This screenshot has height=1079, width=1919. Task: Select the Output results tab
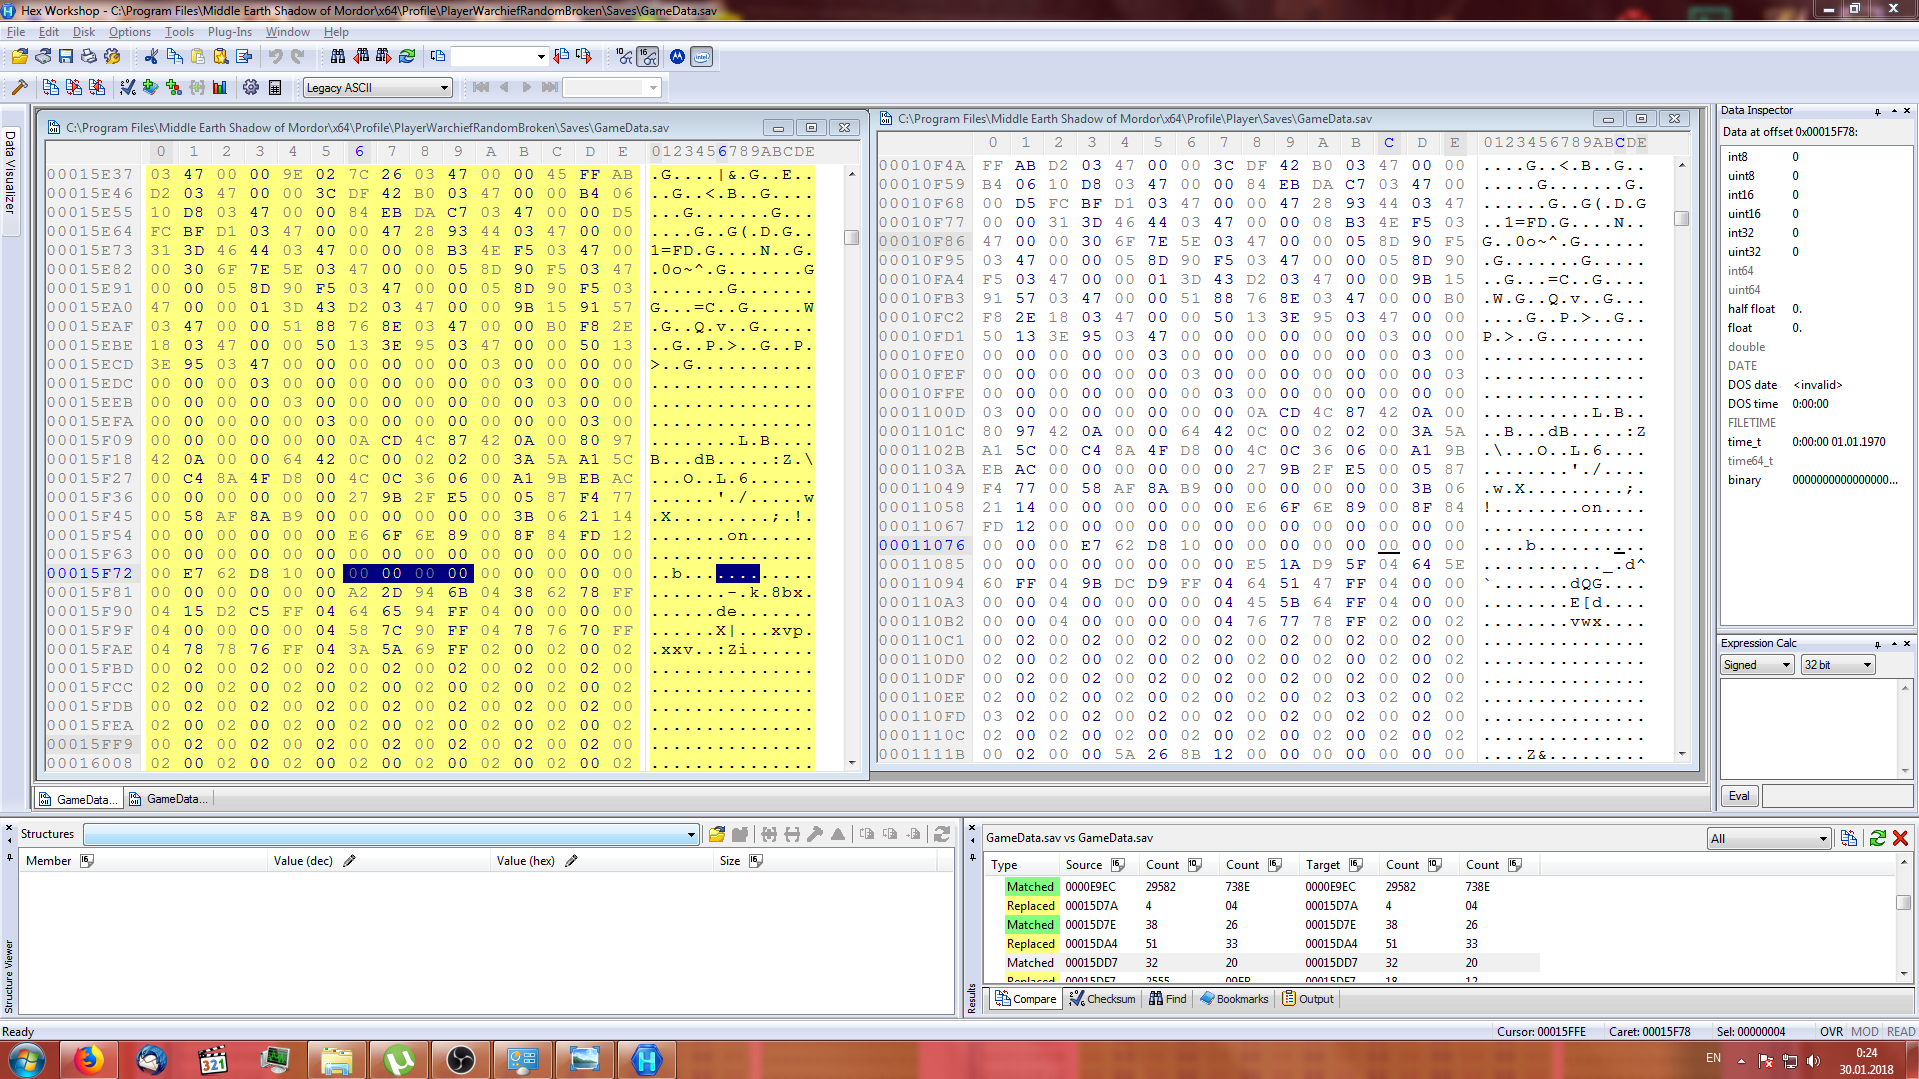click(1308, 999)
